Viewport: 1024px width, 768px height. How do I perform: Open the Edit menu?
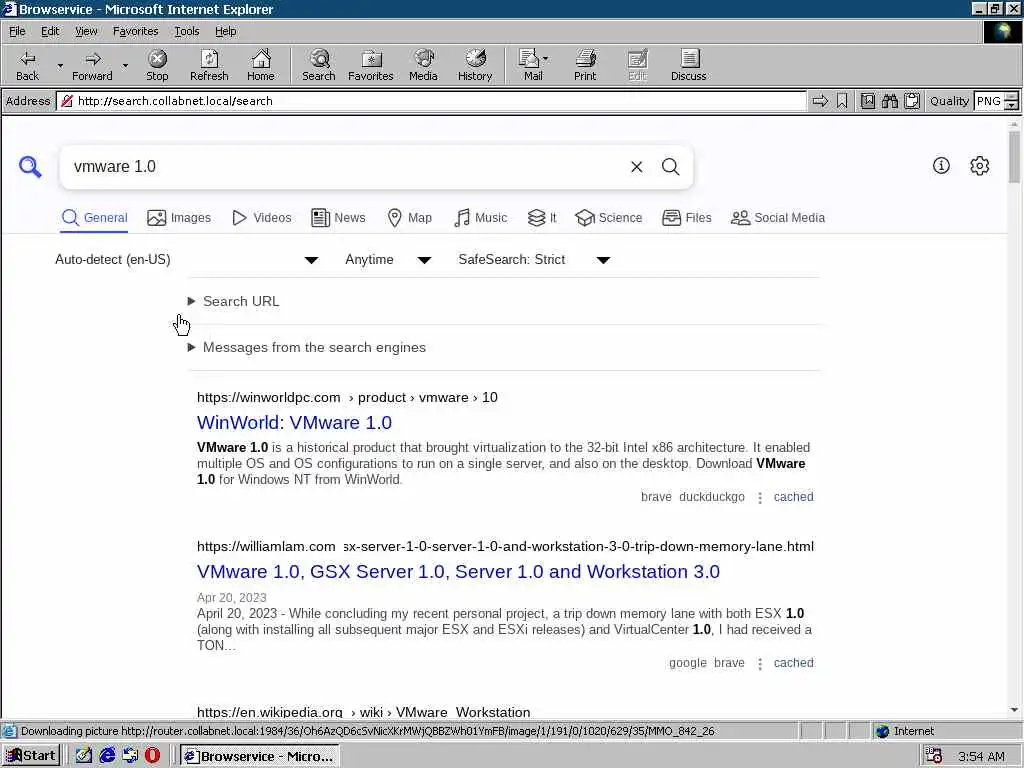coord(50,31)
